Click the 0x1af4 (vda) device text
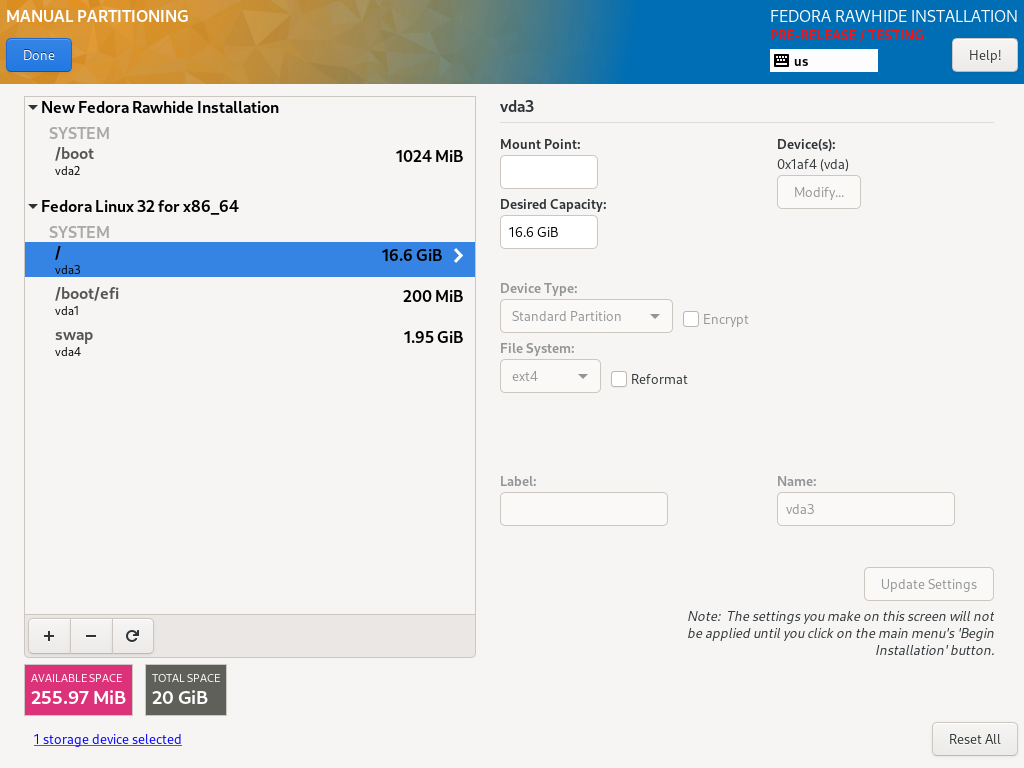Screen dimensions: 1024x768 (x=812, y=165)
